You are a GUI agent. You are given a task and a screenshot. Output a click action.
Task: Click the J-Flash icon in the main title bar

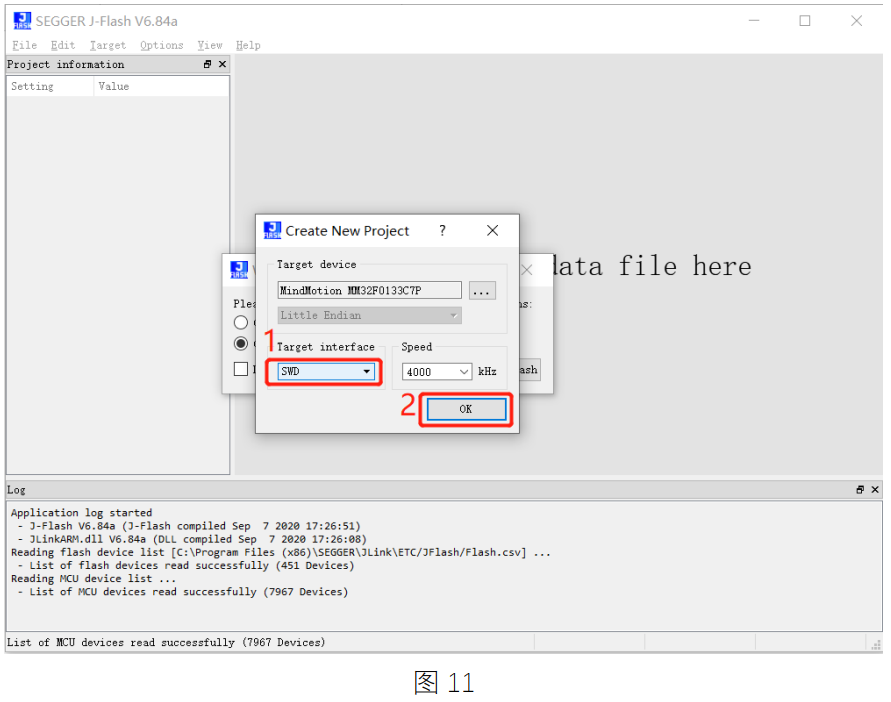tap(22, 20)
